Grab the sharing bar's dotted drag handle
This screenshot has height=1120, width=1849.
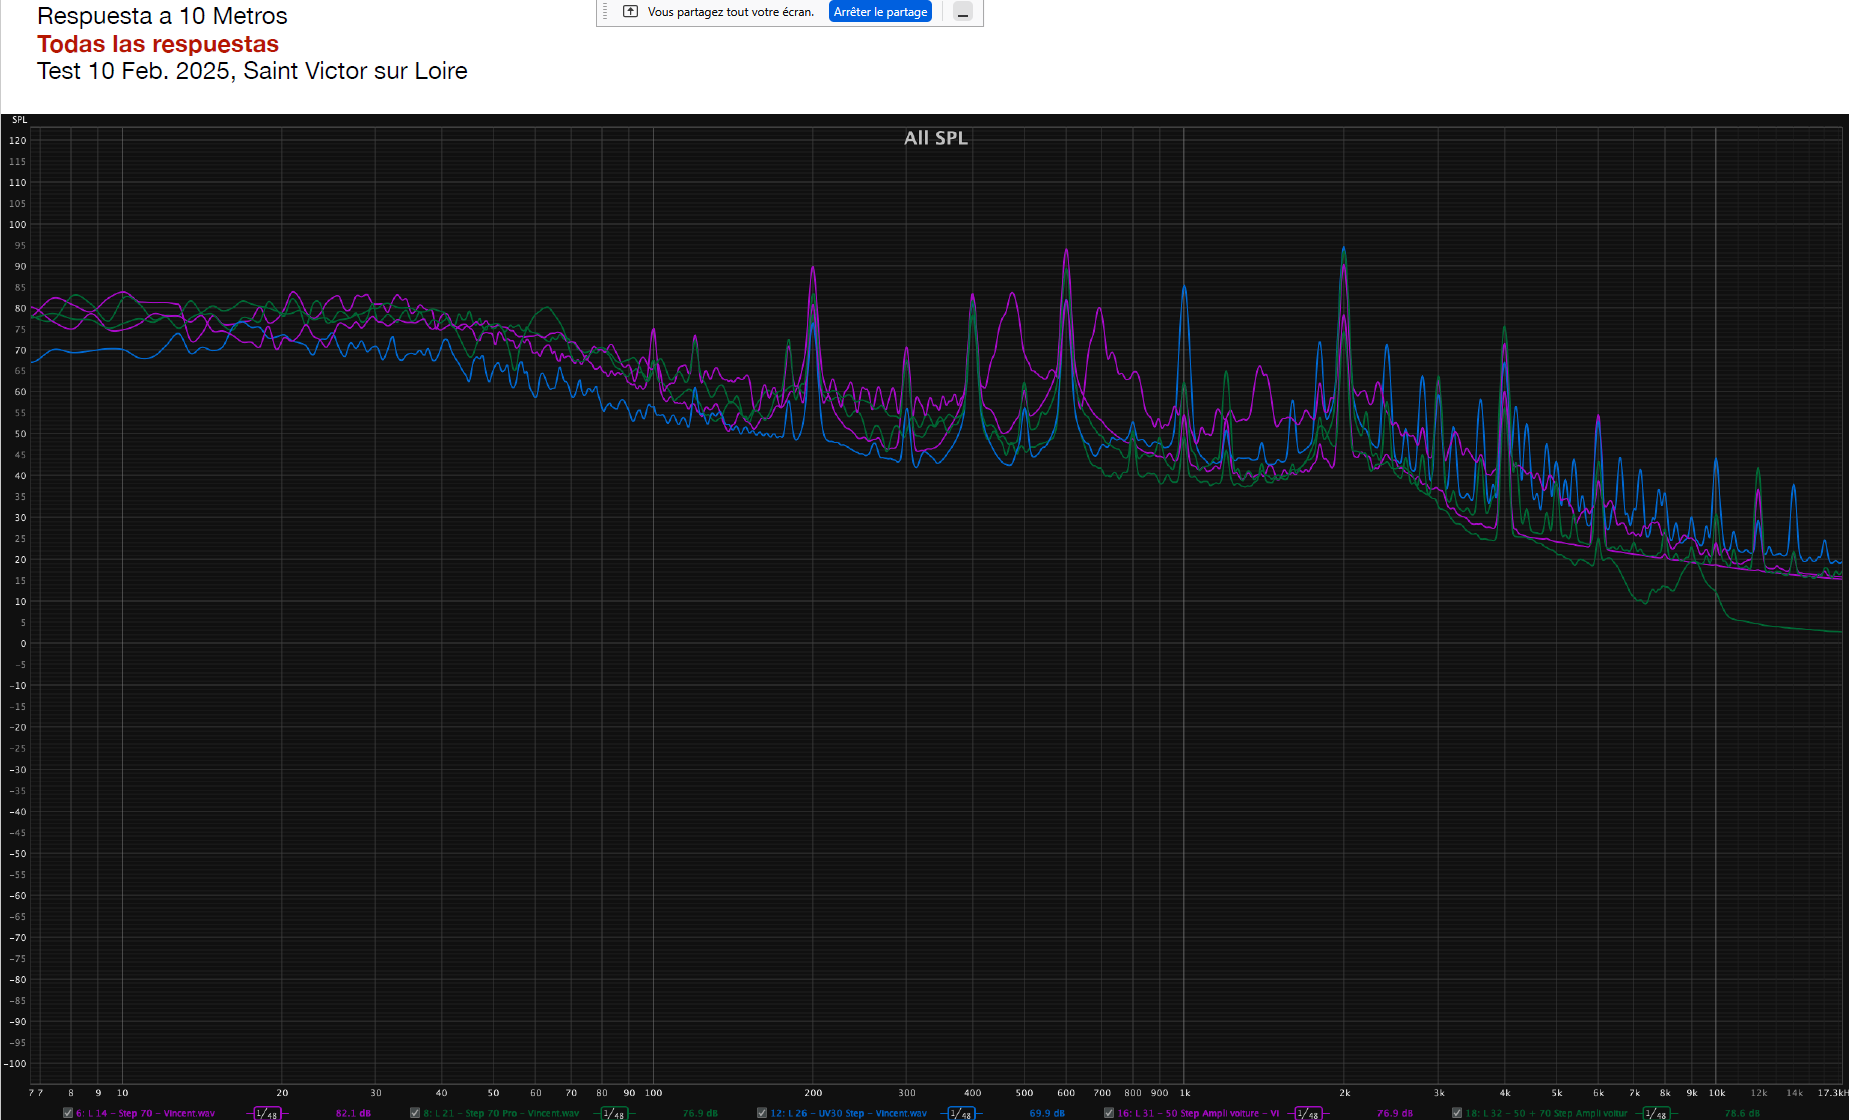click(x=605, y=12)
